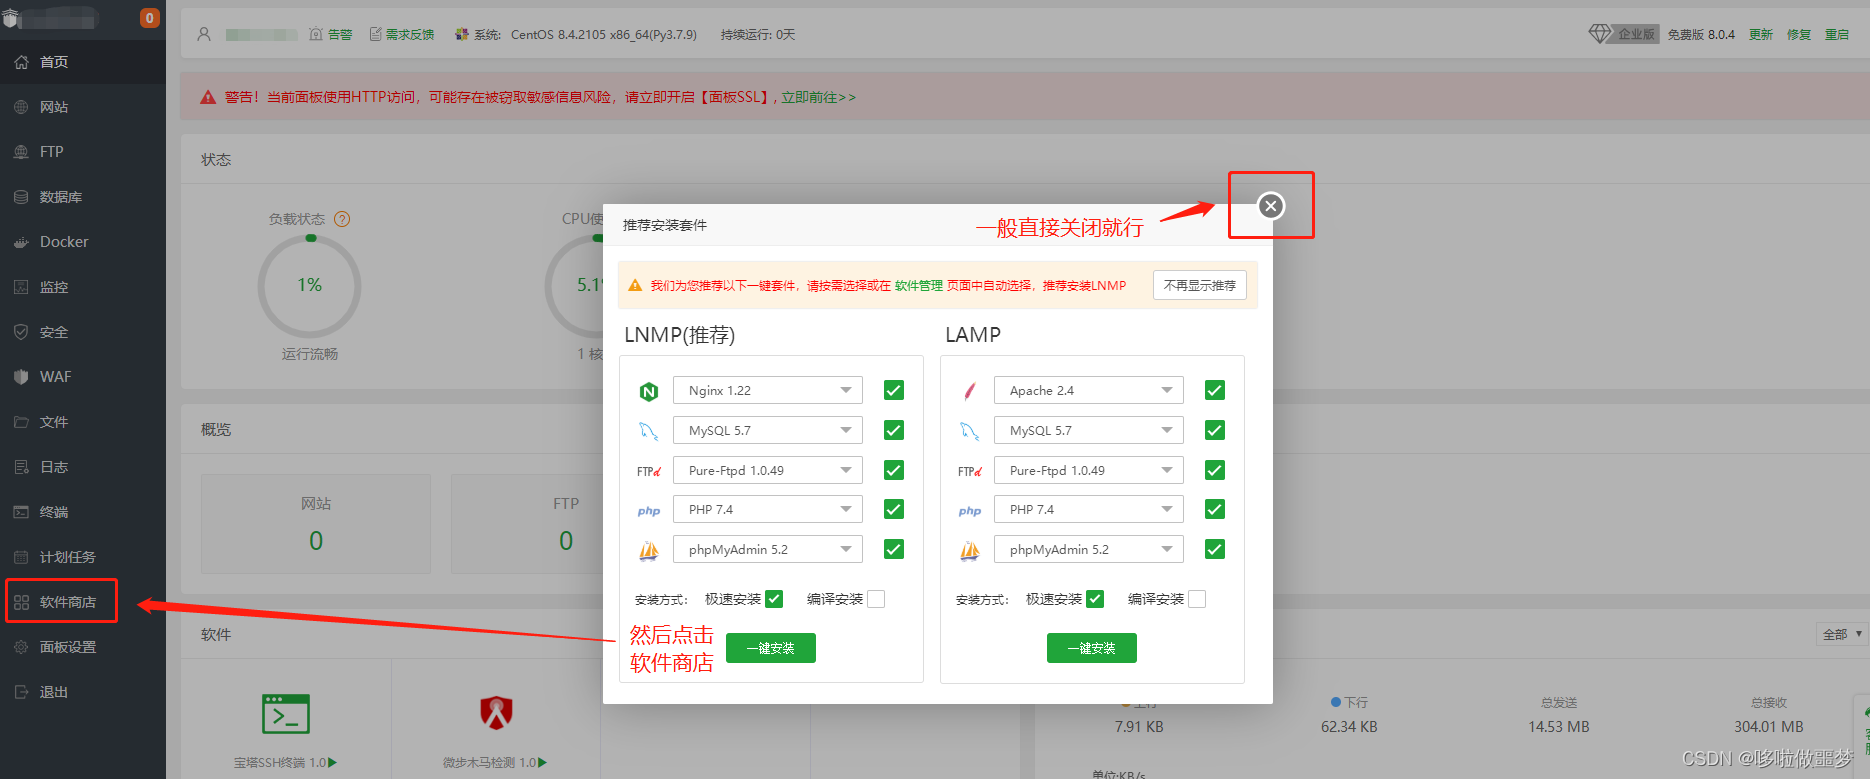
Task: Click the FTP icon in LAMP column
Action: point(970,471)
